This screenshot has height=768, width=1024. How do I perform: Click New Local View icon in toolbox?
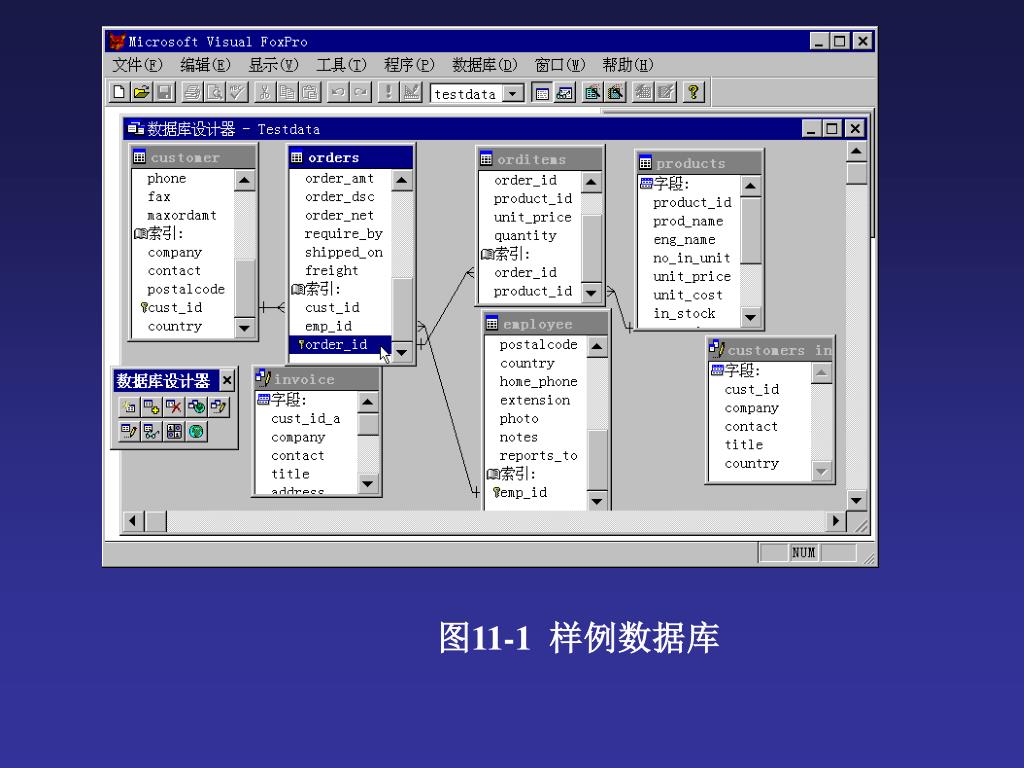pos(218,408)
